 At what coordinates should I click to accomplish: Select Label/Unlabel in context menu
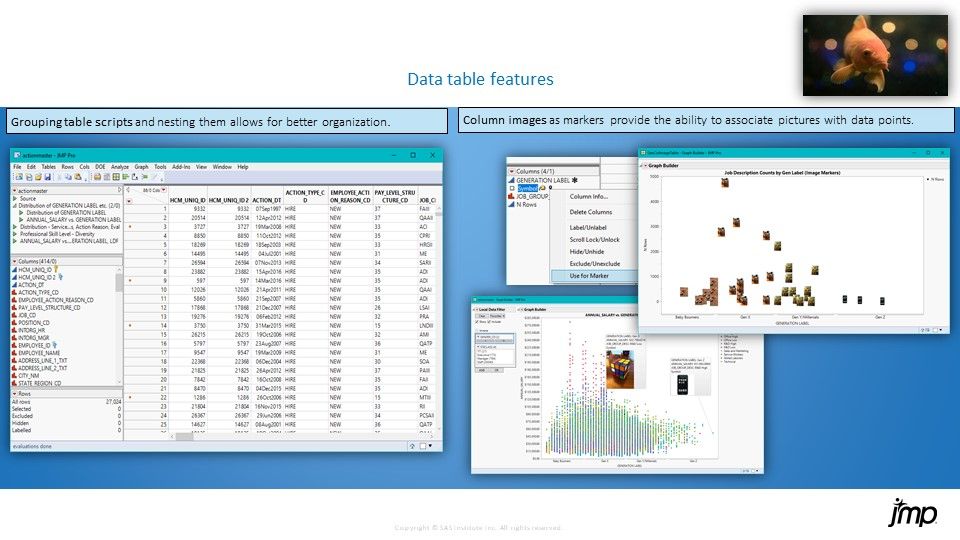588,227
